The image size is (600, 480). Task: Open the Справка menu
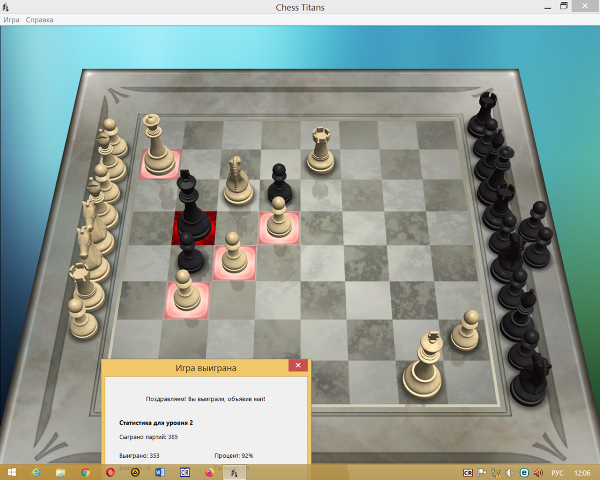(40, 20)
